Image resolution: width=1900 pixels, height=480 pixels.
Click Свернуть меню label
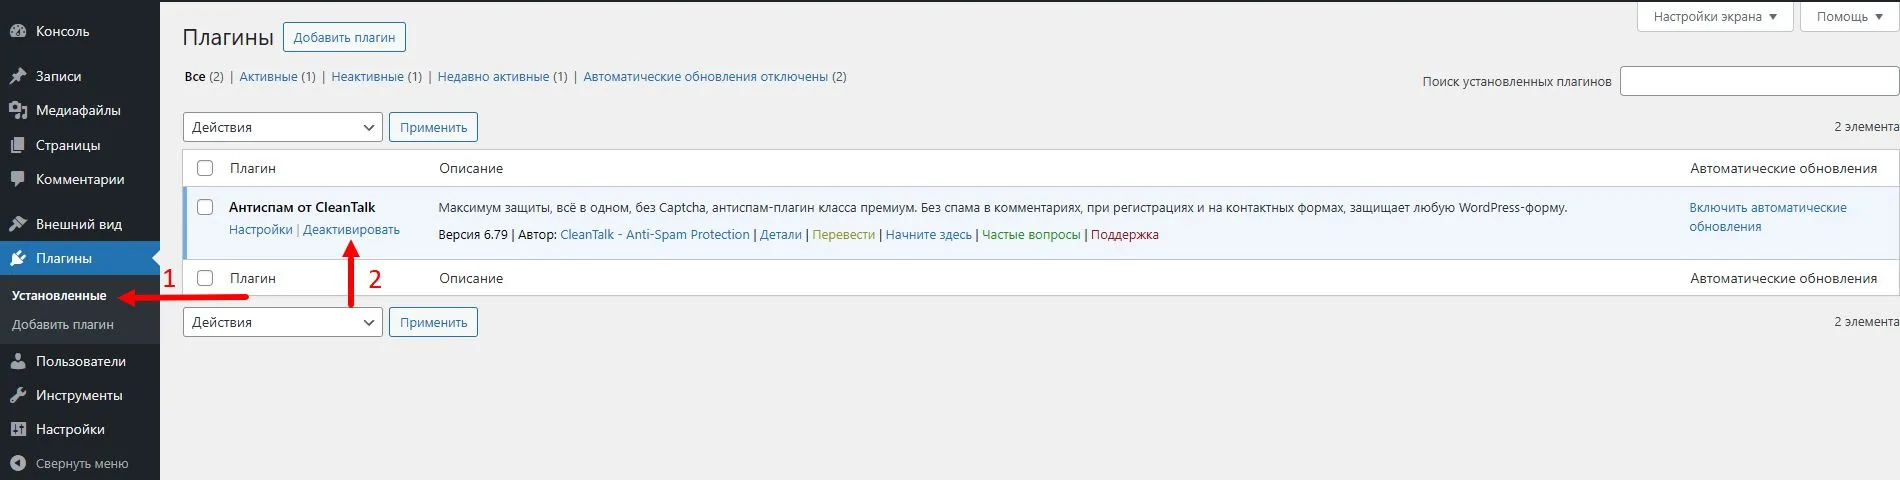82,464
